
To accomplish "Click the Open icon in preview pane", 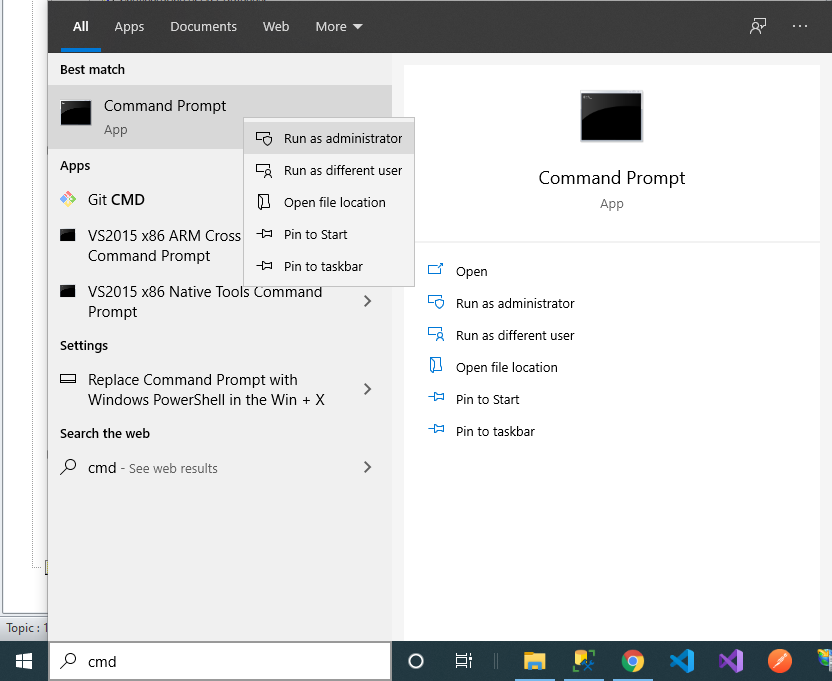I will point(436,269).
